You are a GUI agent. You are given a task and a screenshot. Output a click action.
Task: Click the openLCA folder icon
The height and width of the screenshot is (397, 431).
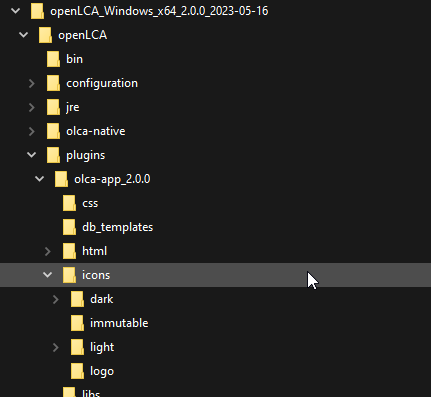pos(45,35)
